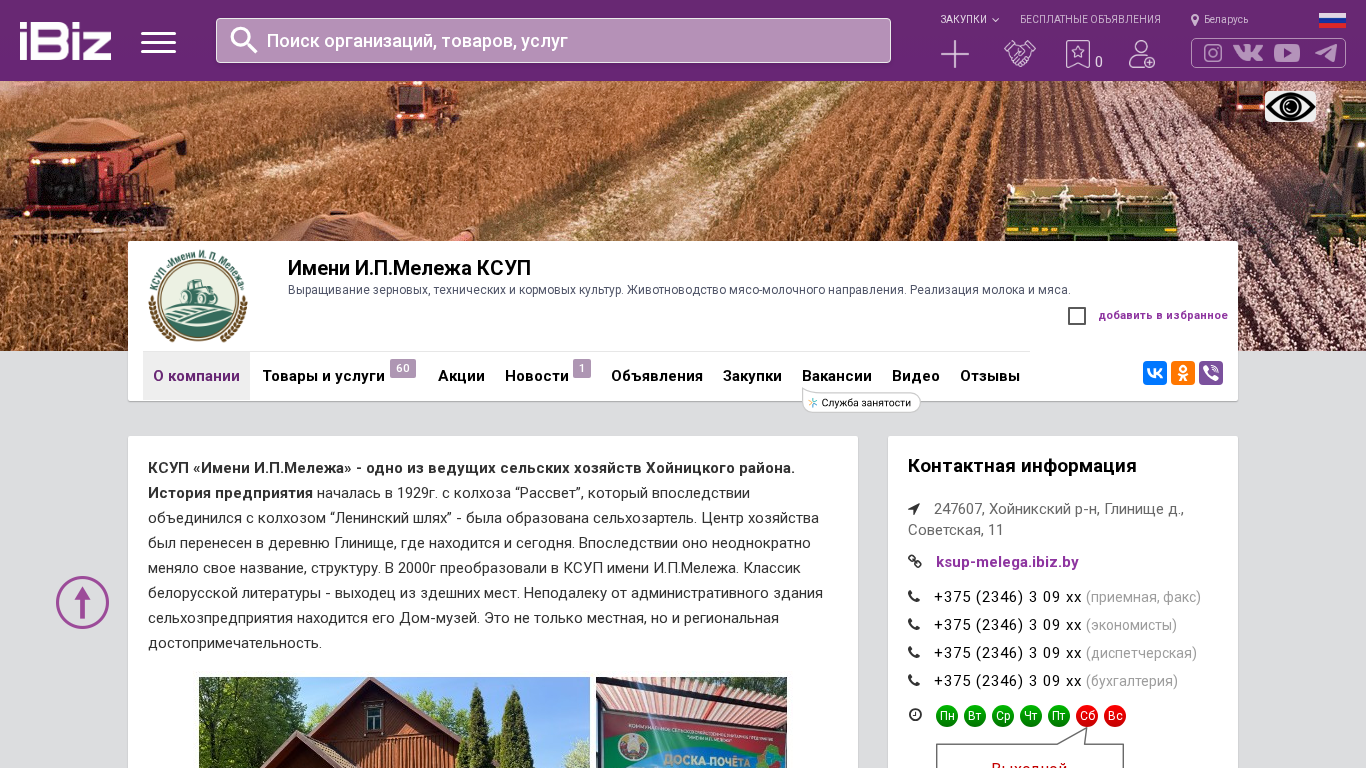Click the location pin near Беларусь
This screenshot has width=1366, height=768.
click(x=1195, y=20)
